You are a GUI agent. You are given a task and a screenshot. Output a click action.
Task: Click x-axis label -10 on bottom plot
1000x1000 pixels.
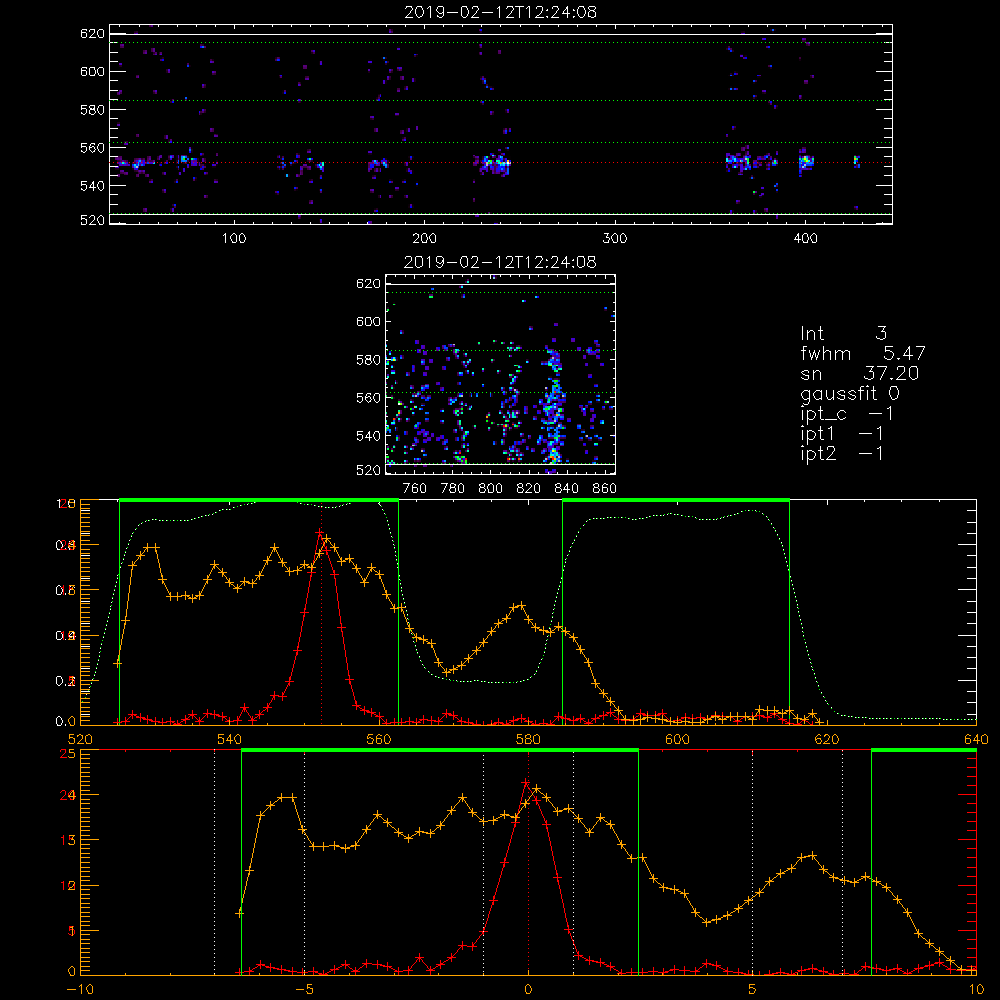pyautogui.click(x=80, y=990)
